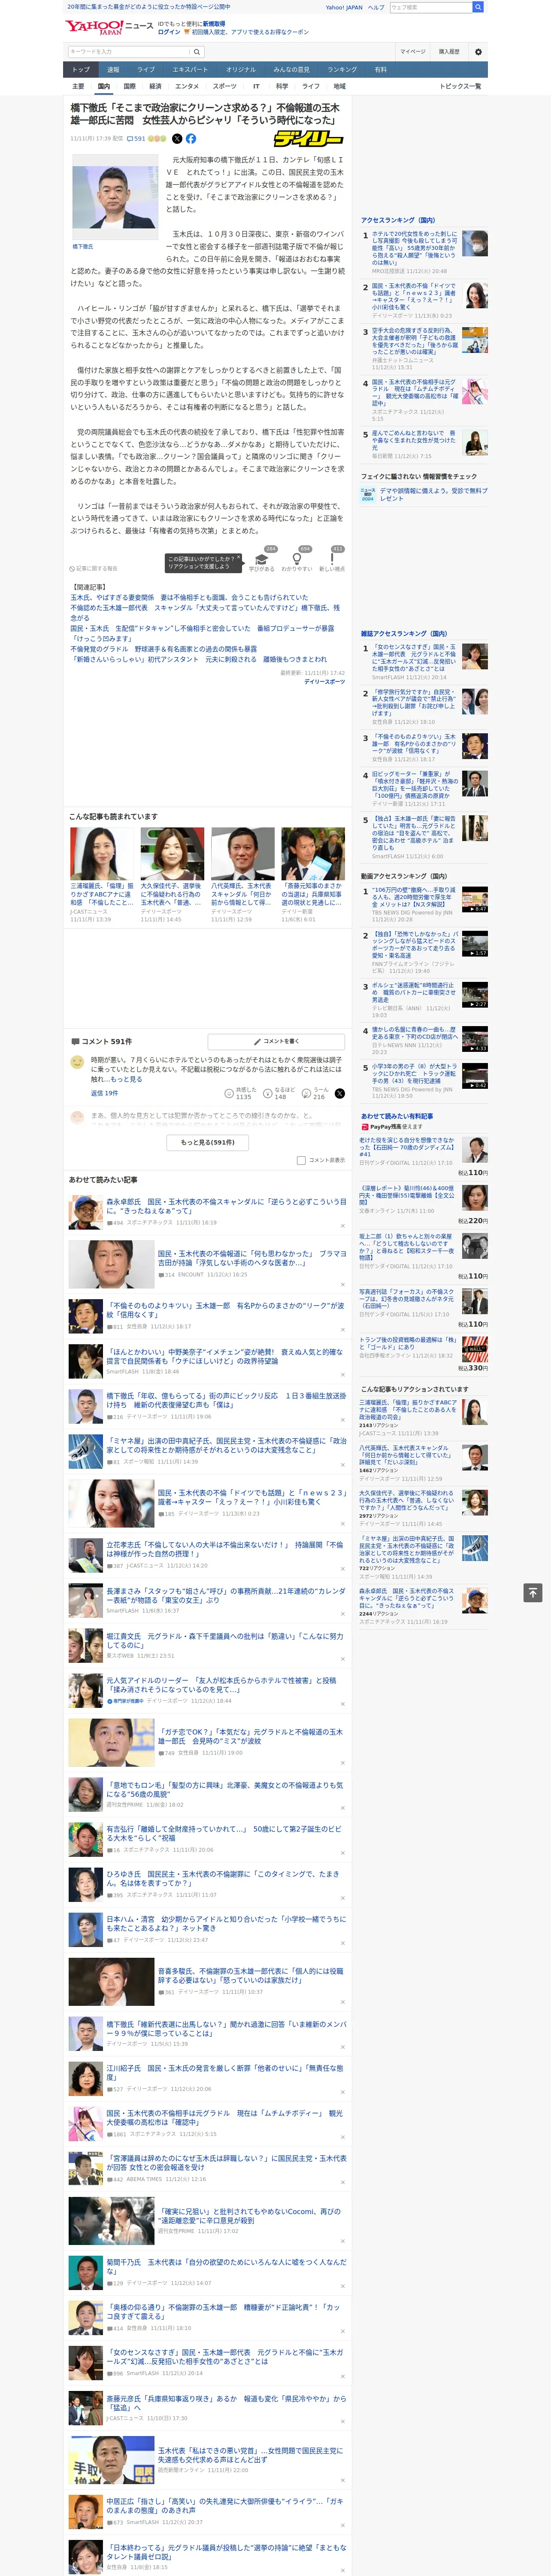Open 大久保佳代子 recommended article thumbnail
551x2576 pixels.
(x=172, y=853)
